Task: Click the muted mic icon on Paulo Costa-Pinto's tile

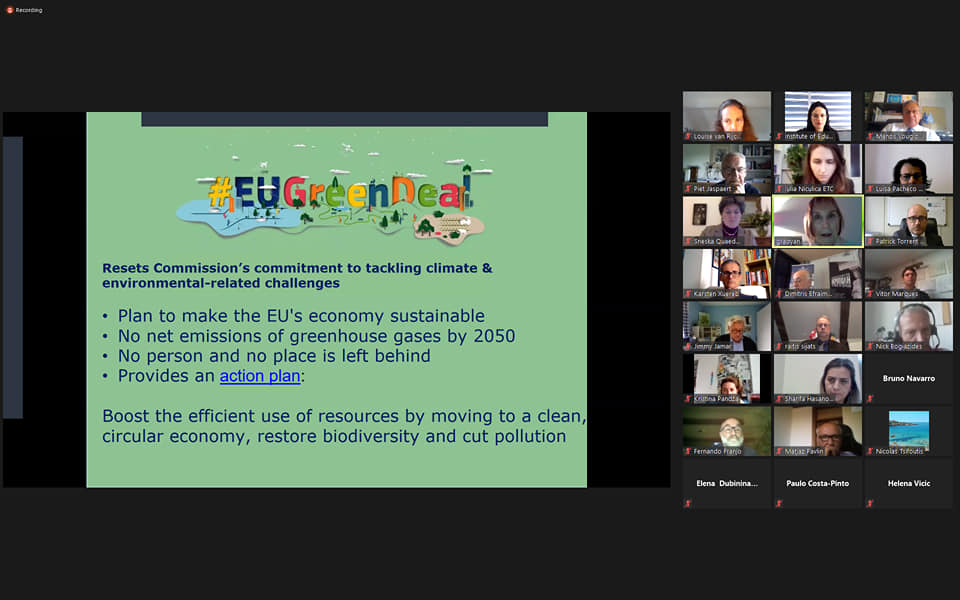Action: click(x=779, y=503)
